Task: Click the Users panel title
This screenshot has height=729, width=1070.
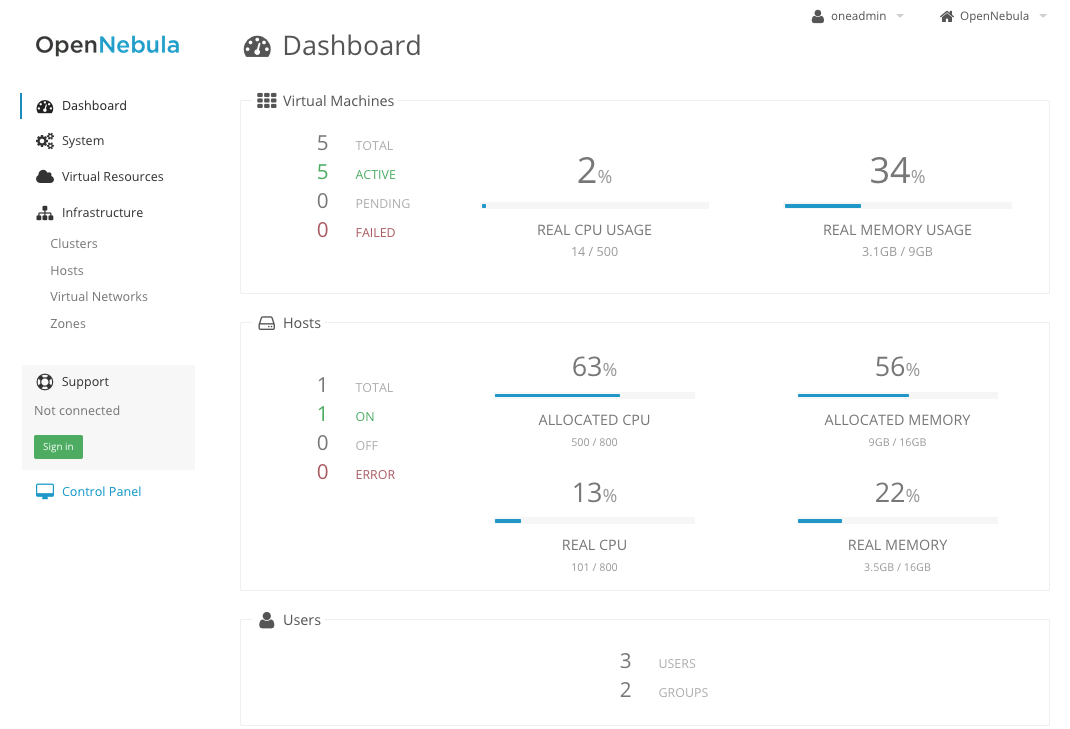Action: (302, 620)
